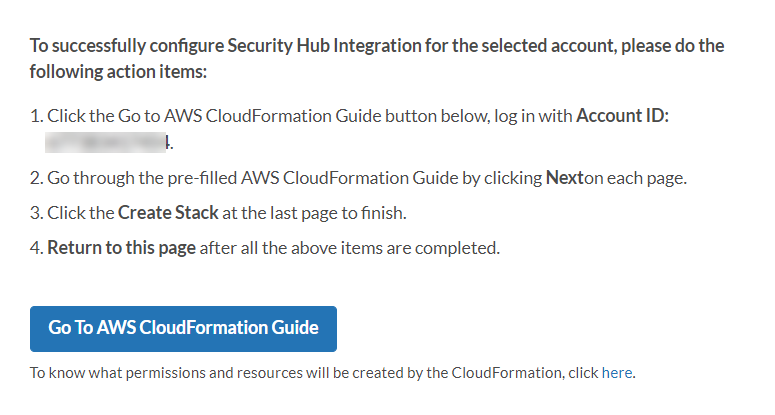Image resolution: width=775 pixels, height=415 pixels.
Task: Click the blurred Account ID number
Action: coord(108,143)
